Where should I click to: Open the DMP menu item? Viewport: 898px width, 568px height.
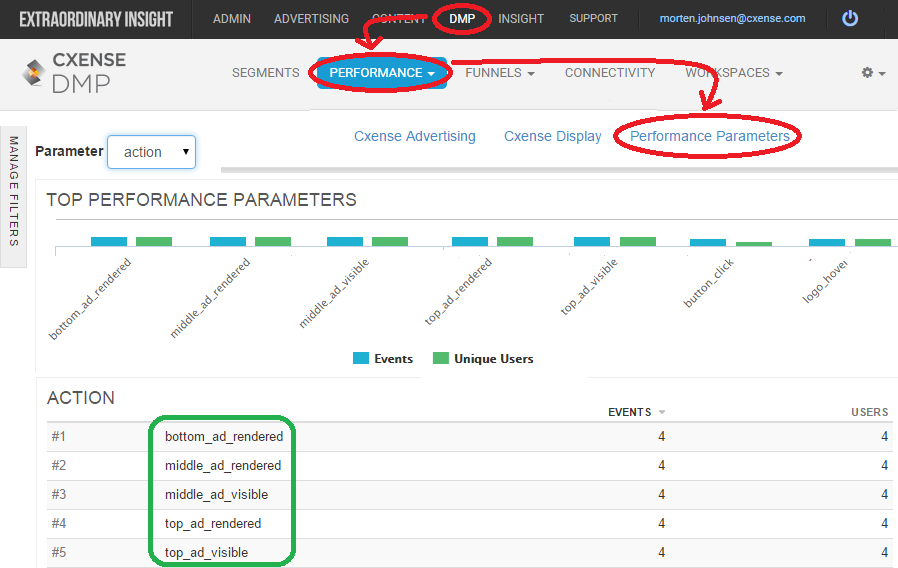point(462,19)
